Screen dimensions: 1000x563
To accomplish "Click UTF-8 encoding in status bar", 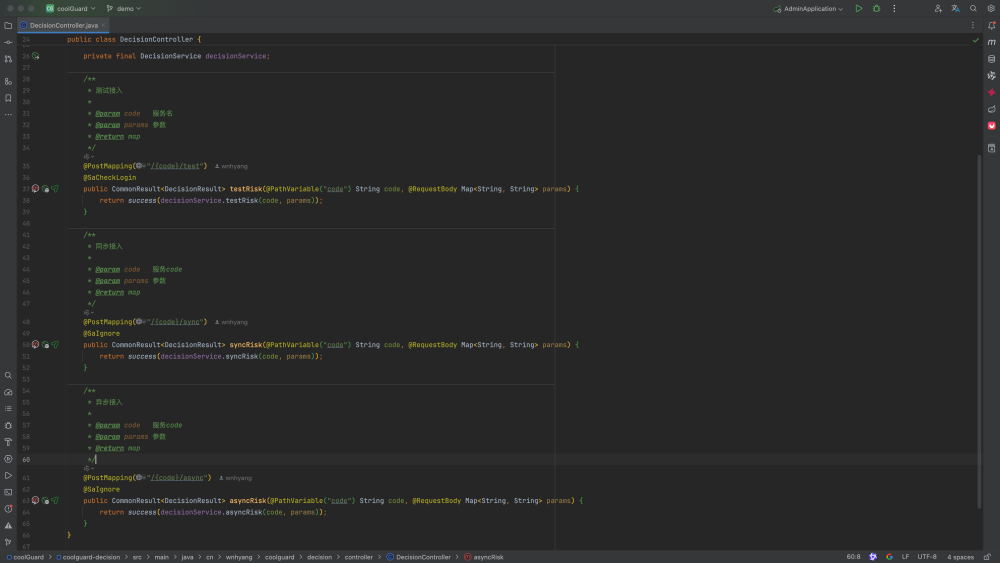I will click(927, 557).
